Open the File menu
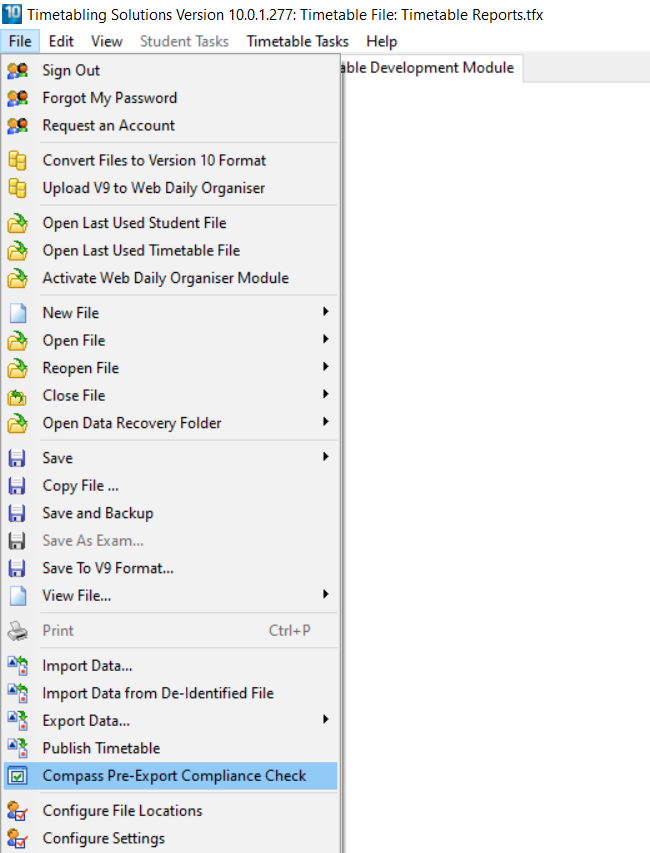Viewport: 650px width, 853px height. [20, 41]
